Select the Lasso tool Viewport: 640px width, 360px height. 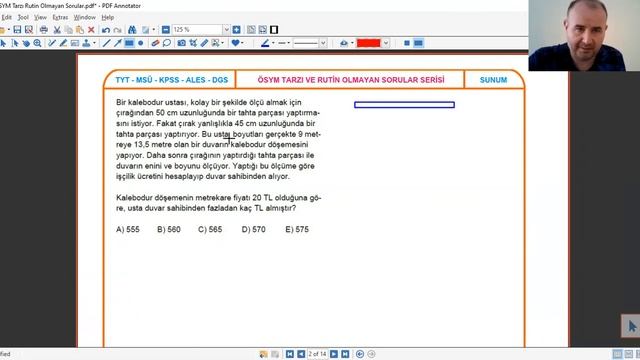pos(167,43)
